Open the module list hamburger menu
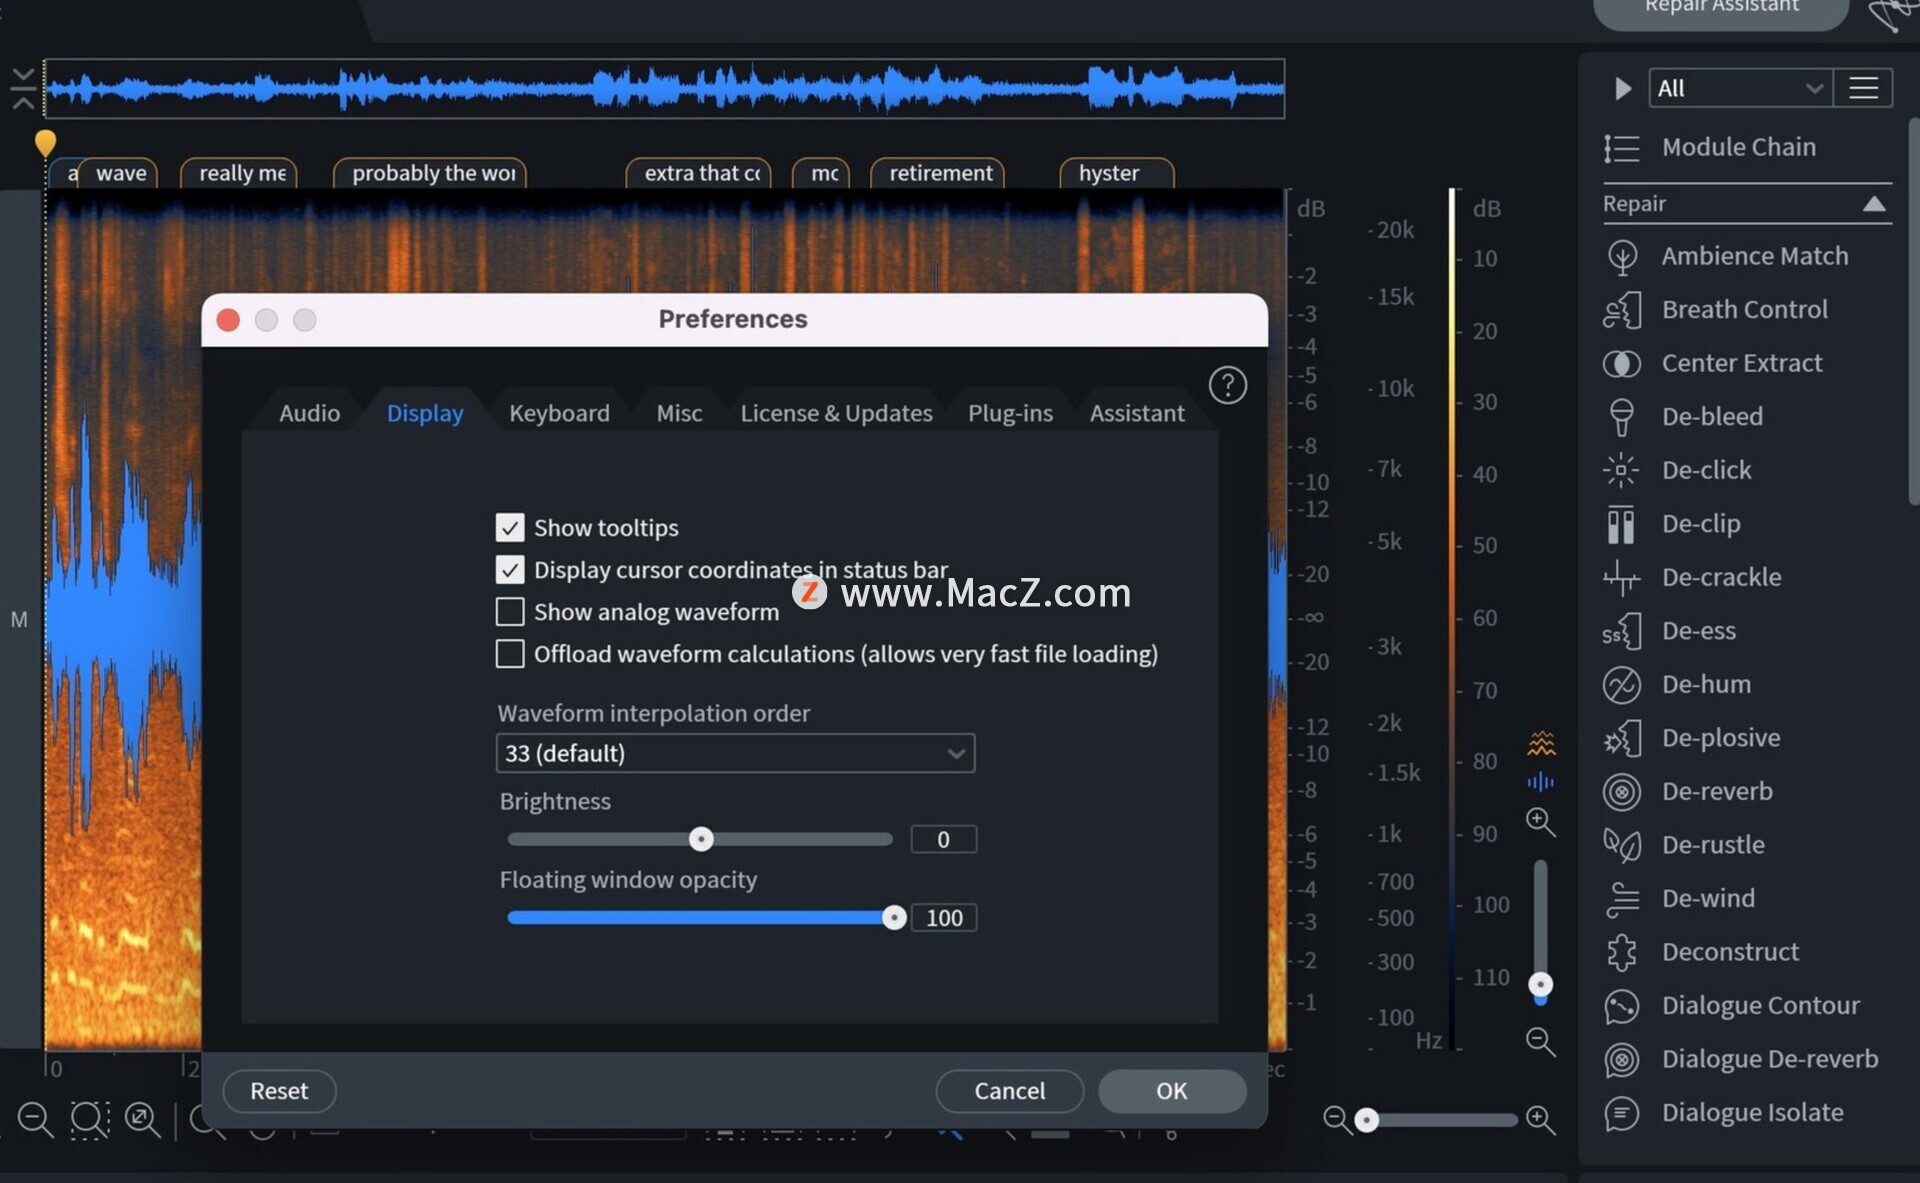The height and width of the screenshot is (1183, 1920). 1863,88
